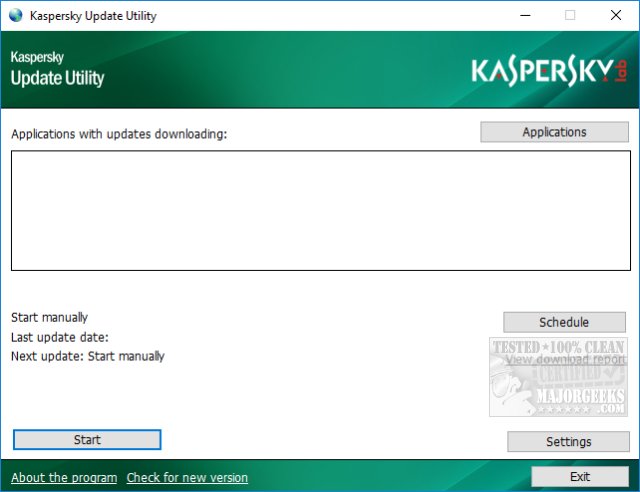Close the window with the X button
The image size is (640, 492).
pos(616,16)
